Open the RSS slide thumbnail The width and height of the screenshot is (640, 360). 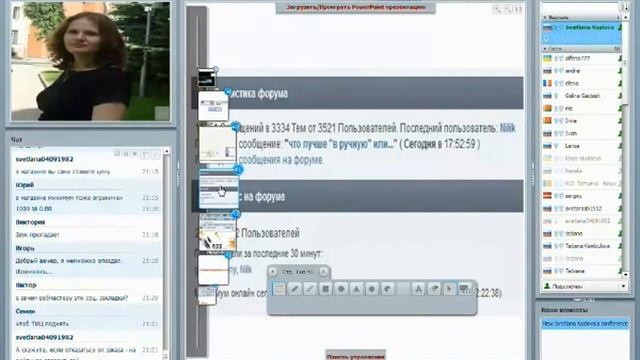pyautogui.click(x=218, y=233)
